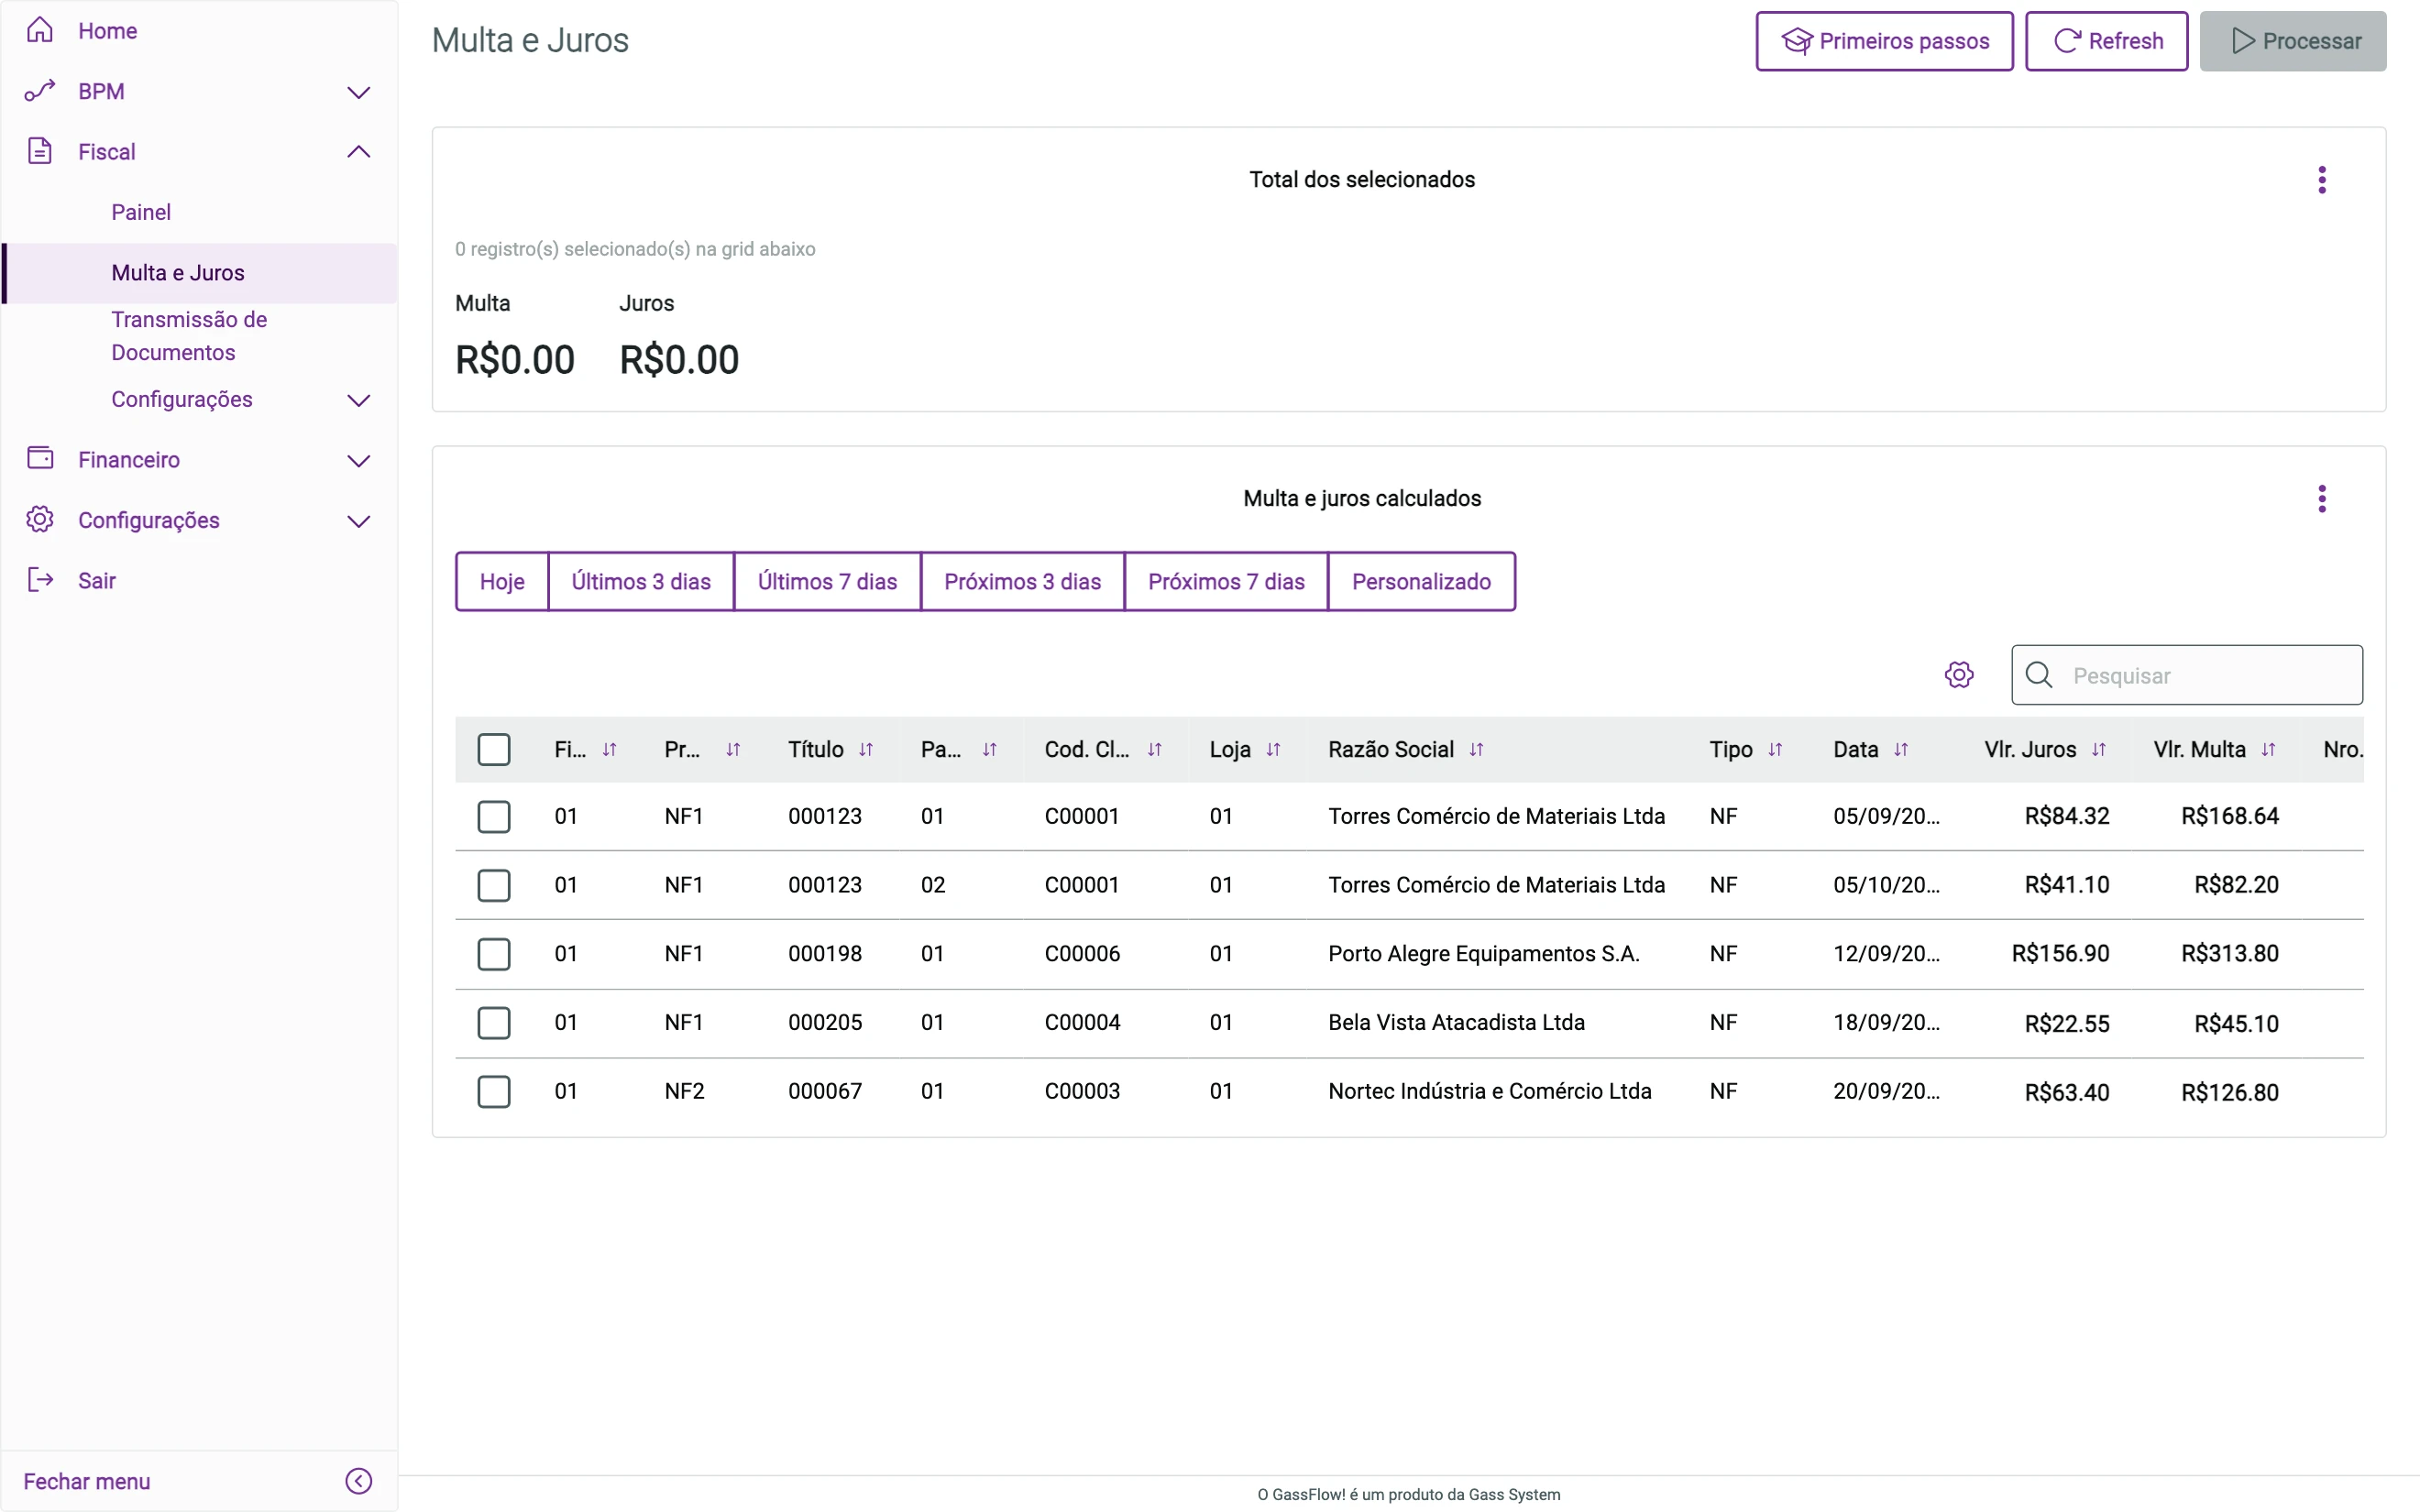Open Painel in Fiscal menu

click(x=141, y=212)
